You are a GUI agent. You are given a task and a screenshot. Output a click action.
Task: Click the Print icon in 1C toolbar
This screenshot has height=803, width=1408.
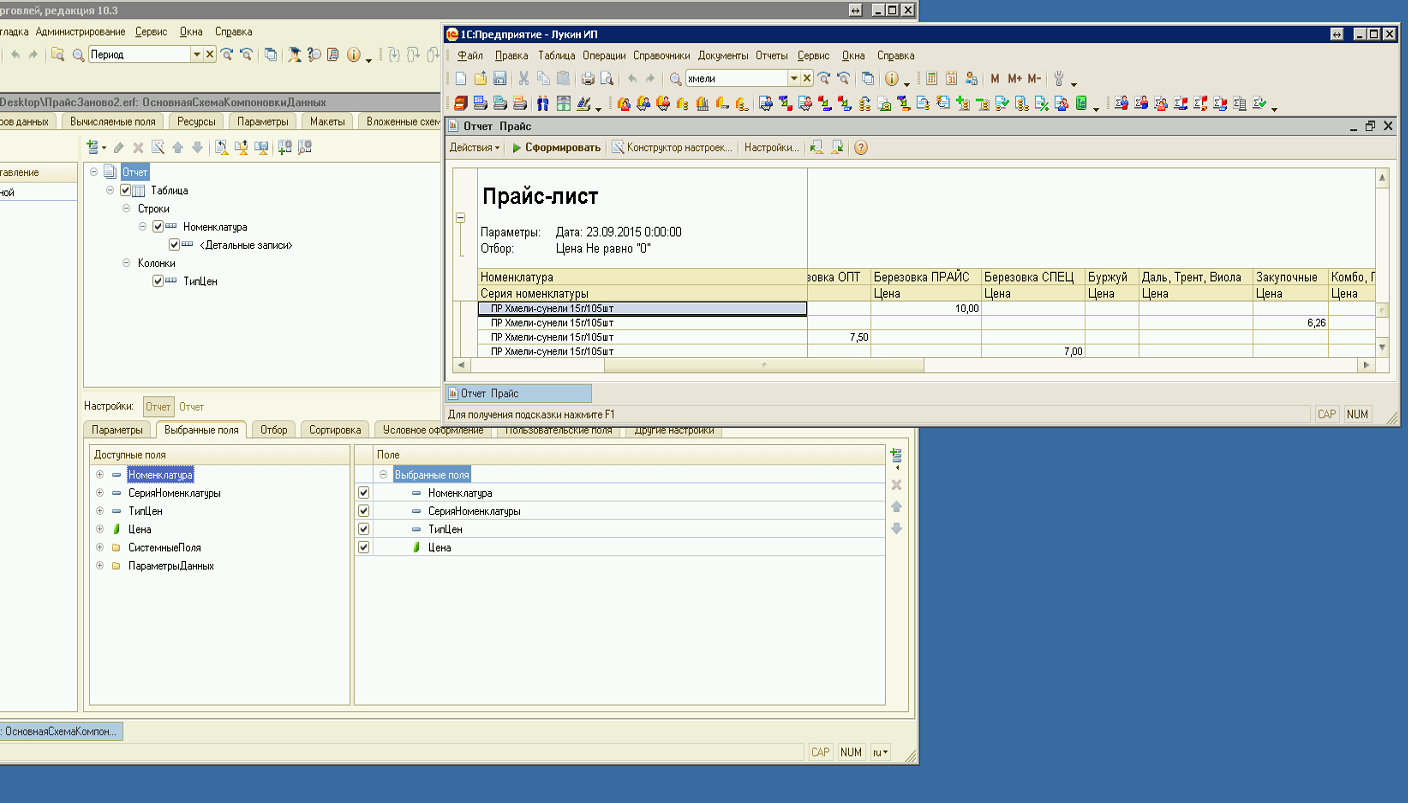[x=588, y=79]
